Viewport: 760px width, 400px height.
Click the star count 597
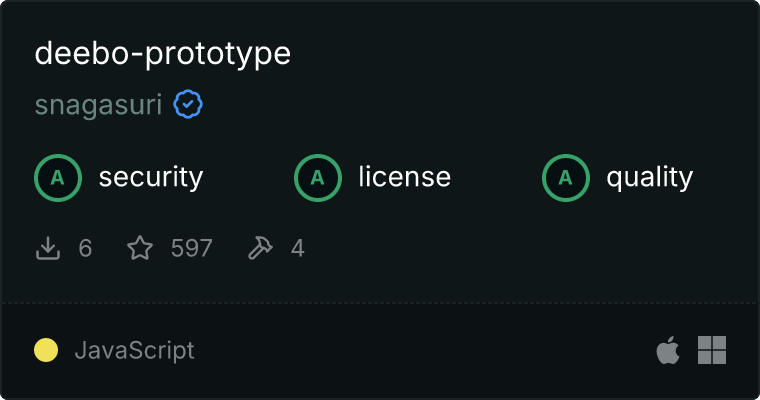[191, 248]
